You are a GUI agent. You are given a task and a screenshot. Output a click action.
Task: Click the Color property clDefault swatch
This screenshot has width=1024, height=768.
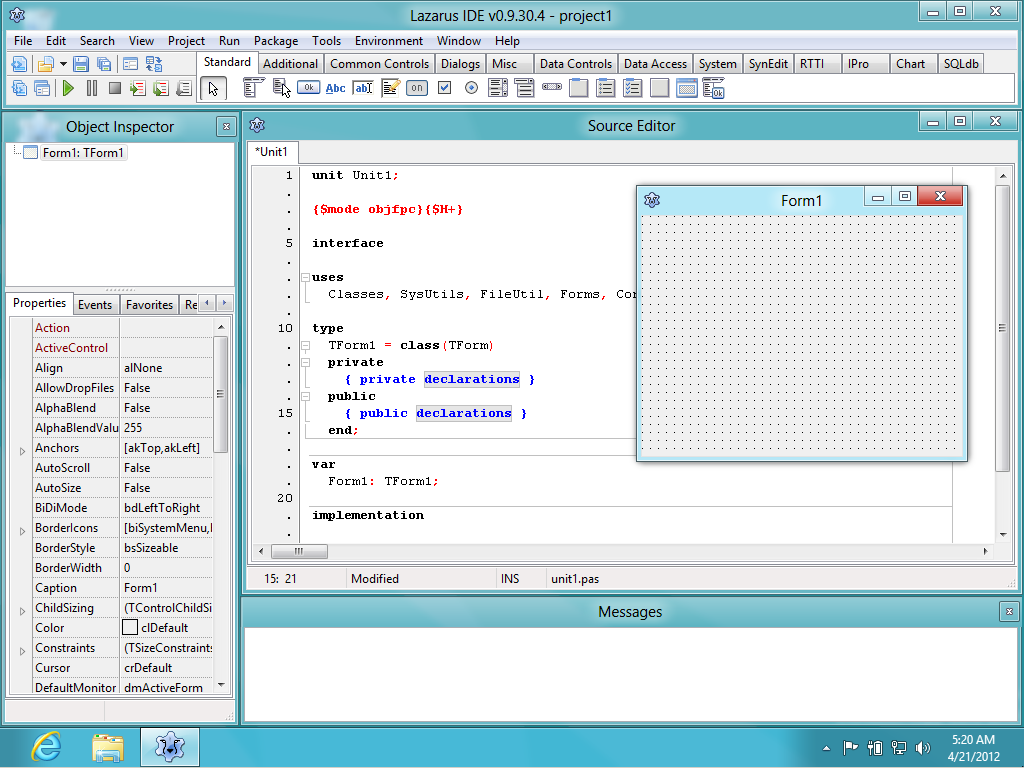130,628
